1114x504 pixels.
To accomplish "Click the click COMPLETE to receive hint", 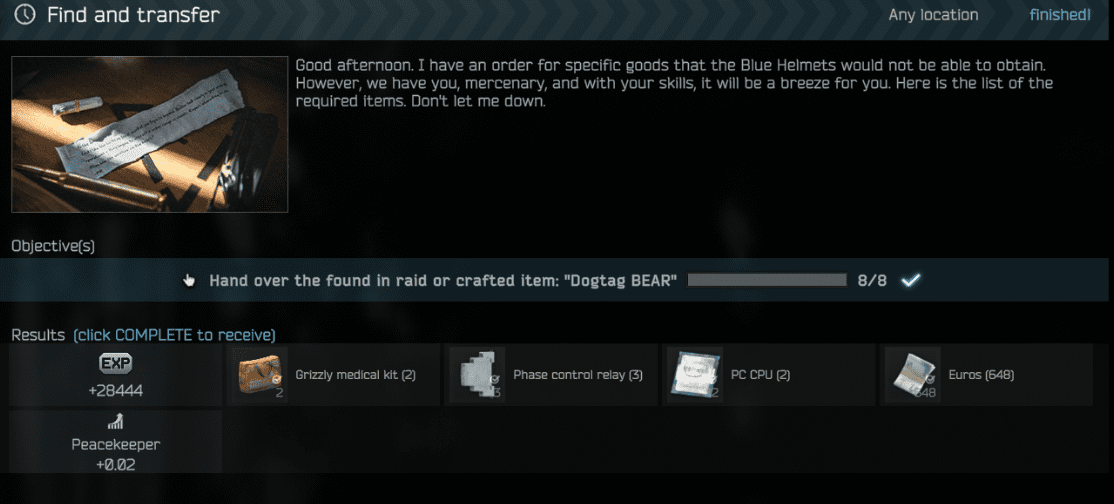I will click(175, 335).
